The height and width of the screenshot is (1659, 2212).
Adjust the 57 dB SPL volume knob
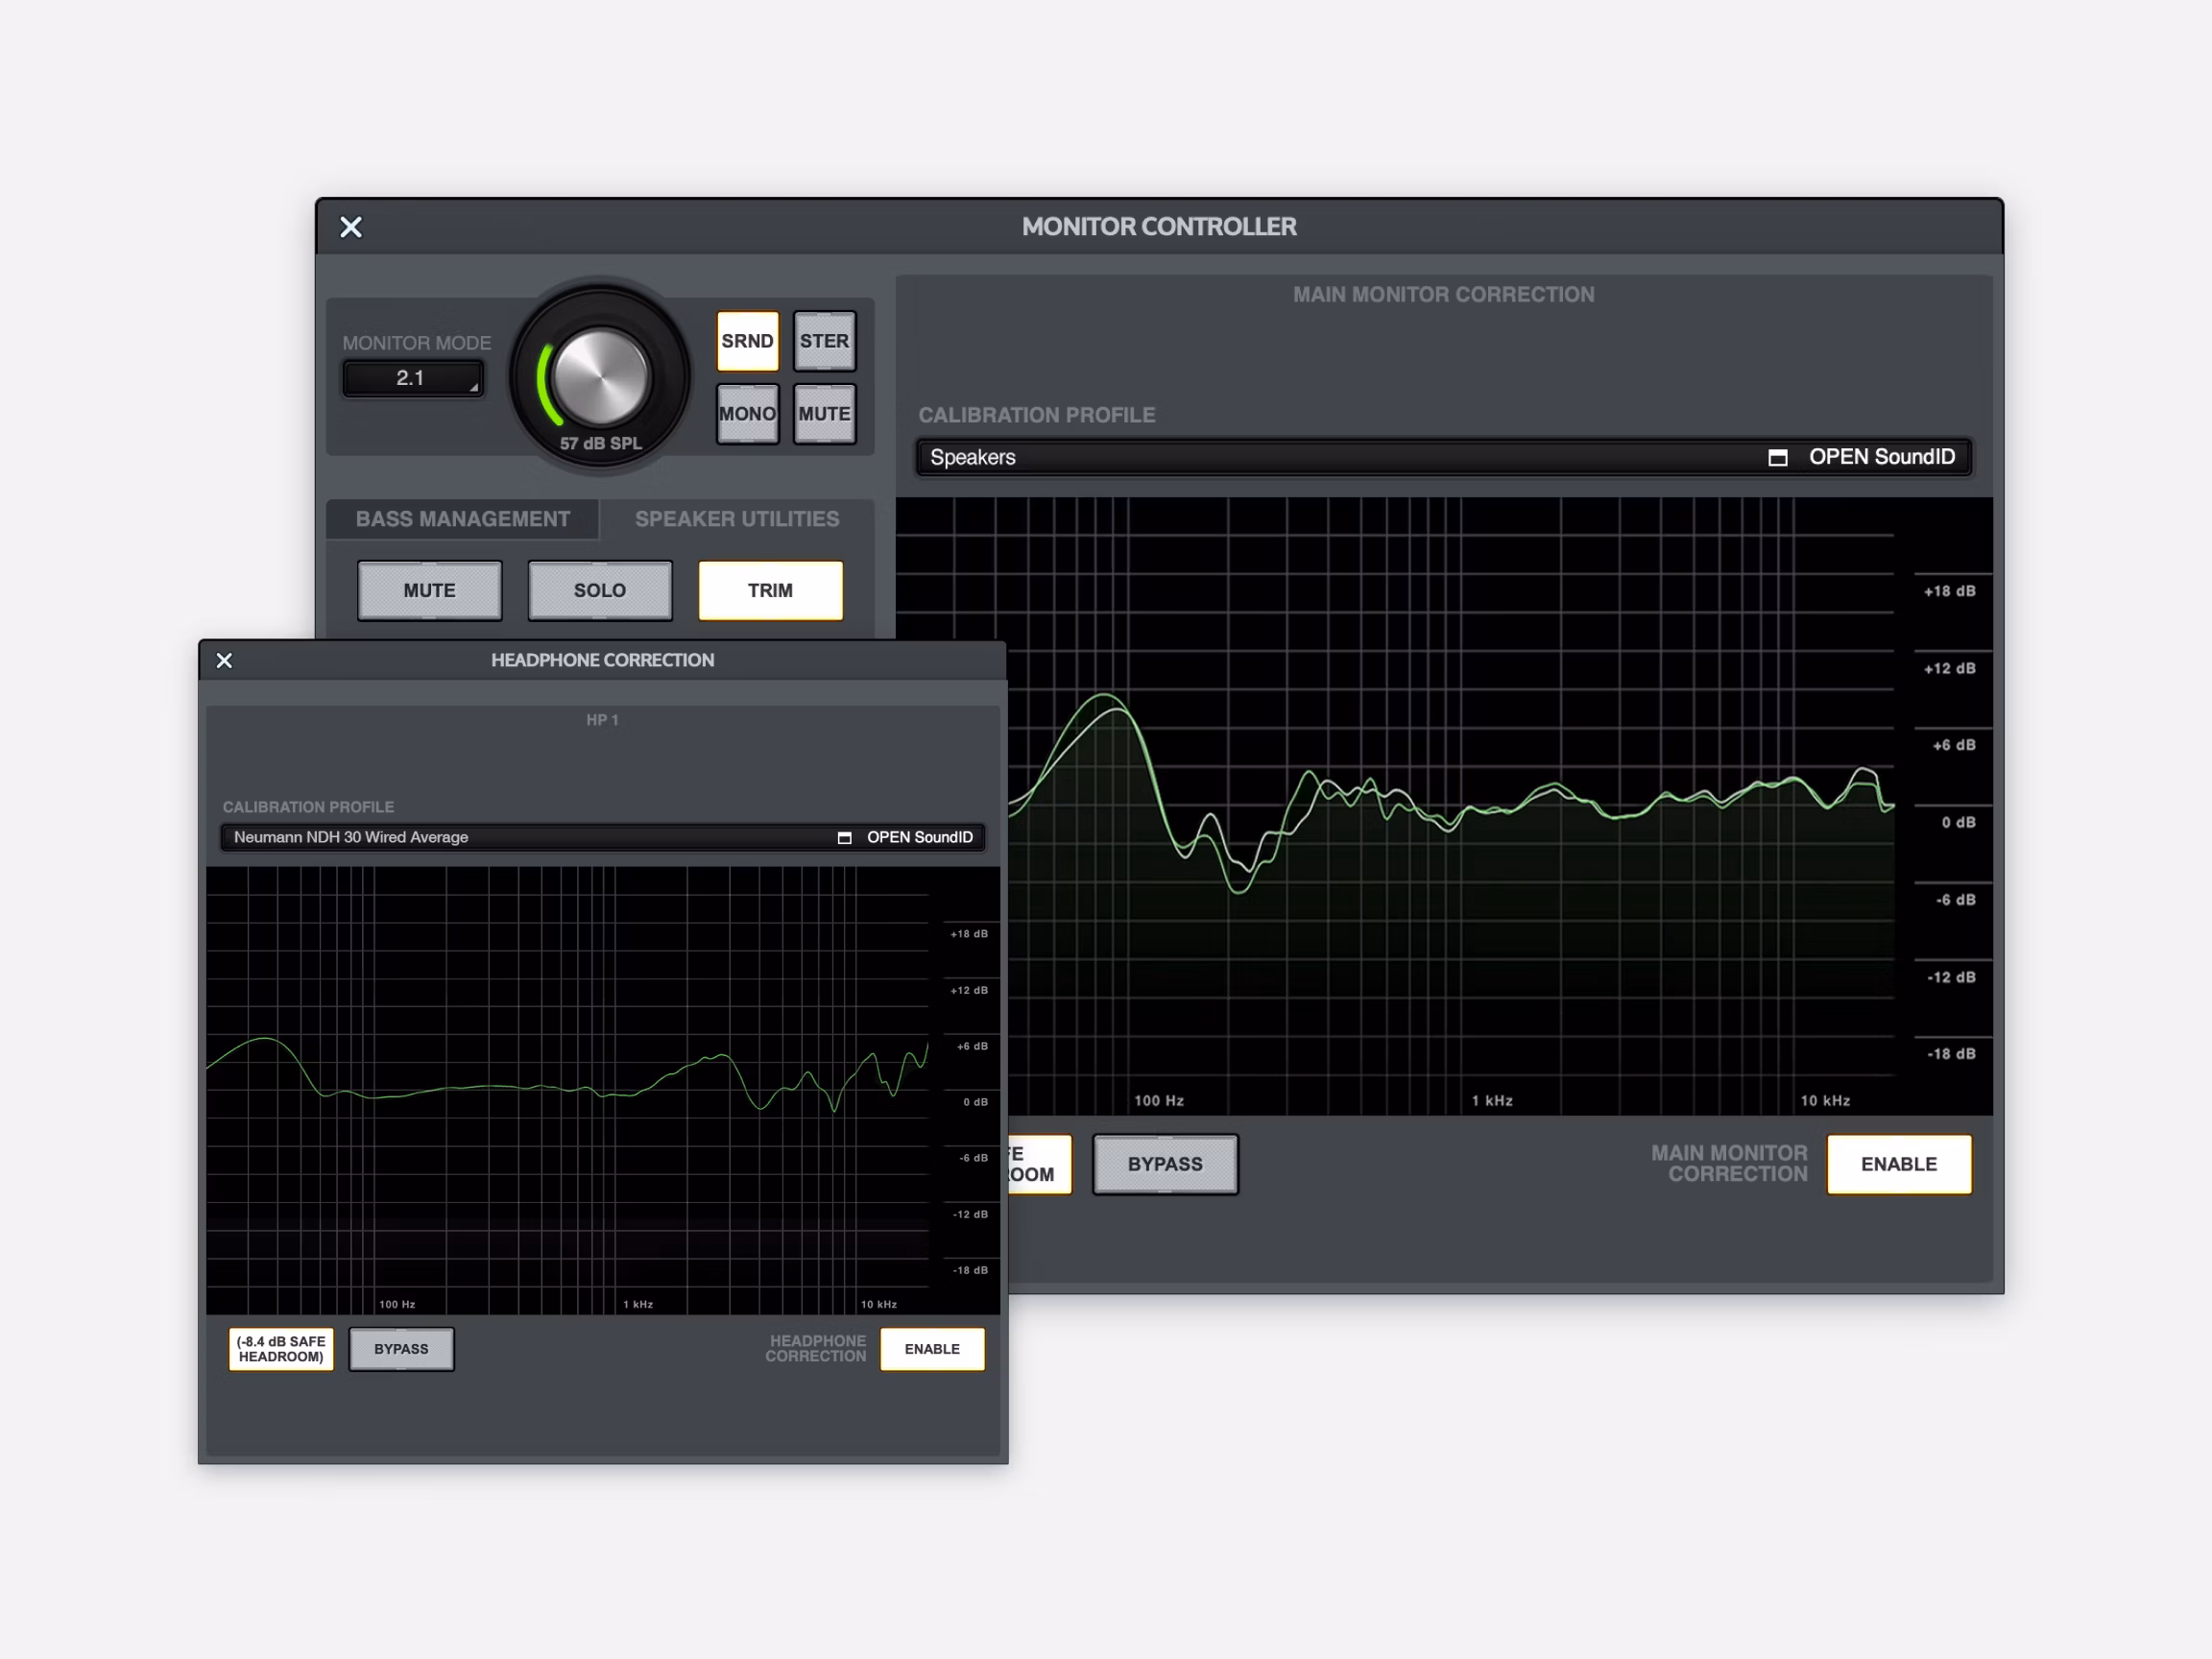(x=597, y=375)
